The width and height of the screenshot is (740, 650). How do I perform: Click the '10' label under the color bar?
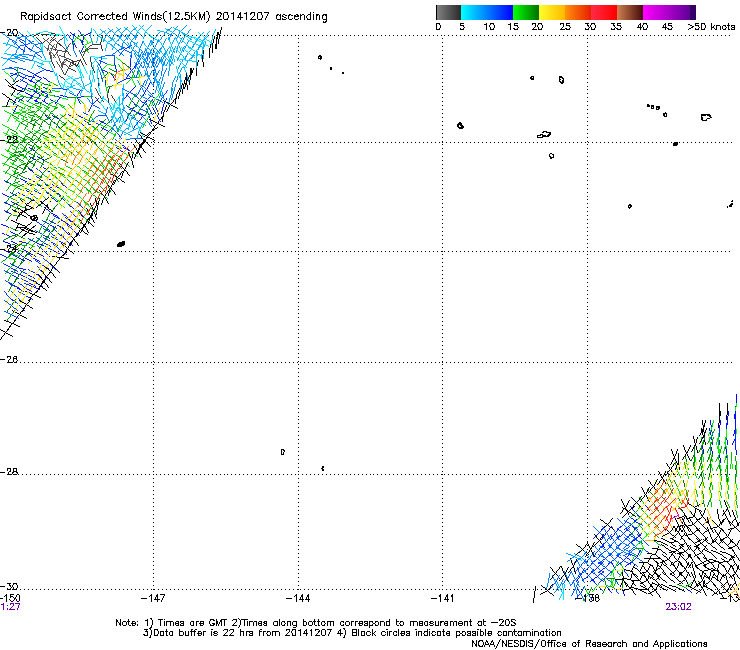489,26
